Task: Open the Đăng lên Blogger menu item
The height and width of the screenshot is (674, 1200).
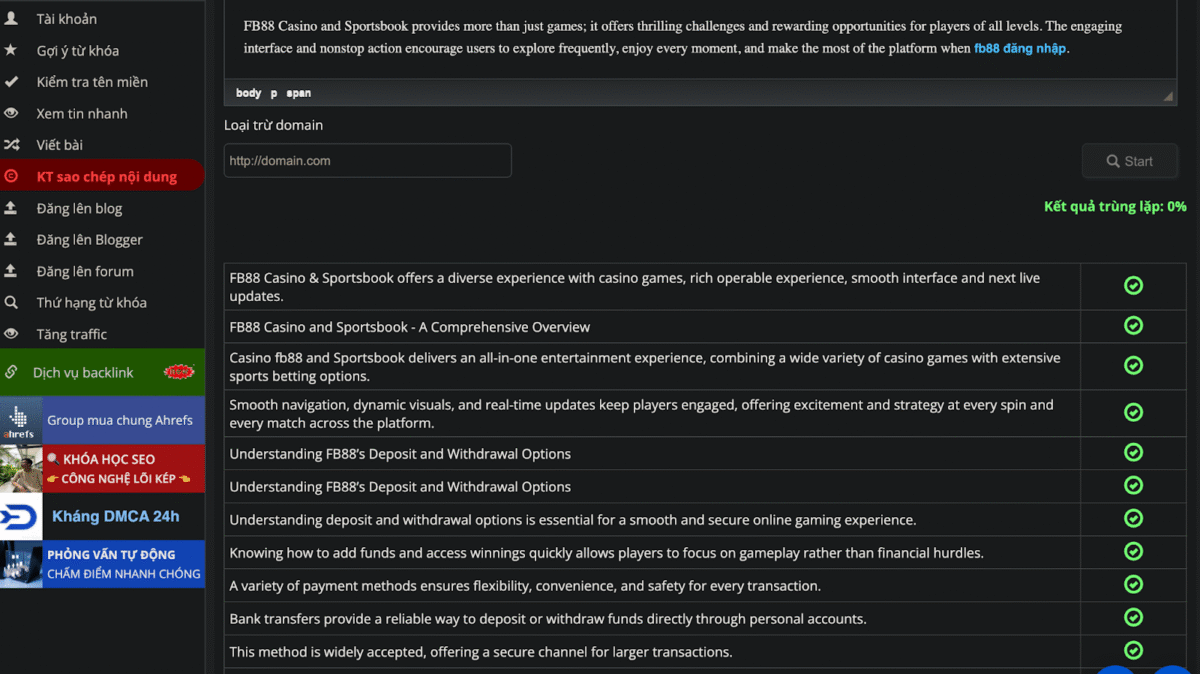Action: click(x=89, y=240)
